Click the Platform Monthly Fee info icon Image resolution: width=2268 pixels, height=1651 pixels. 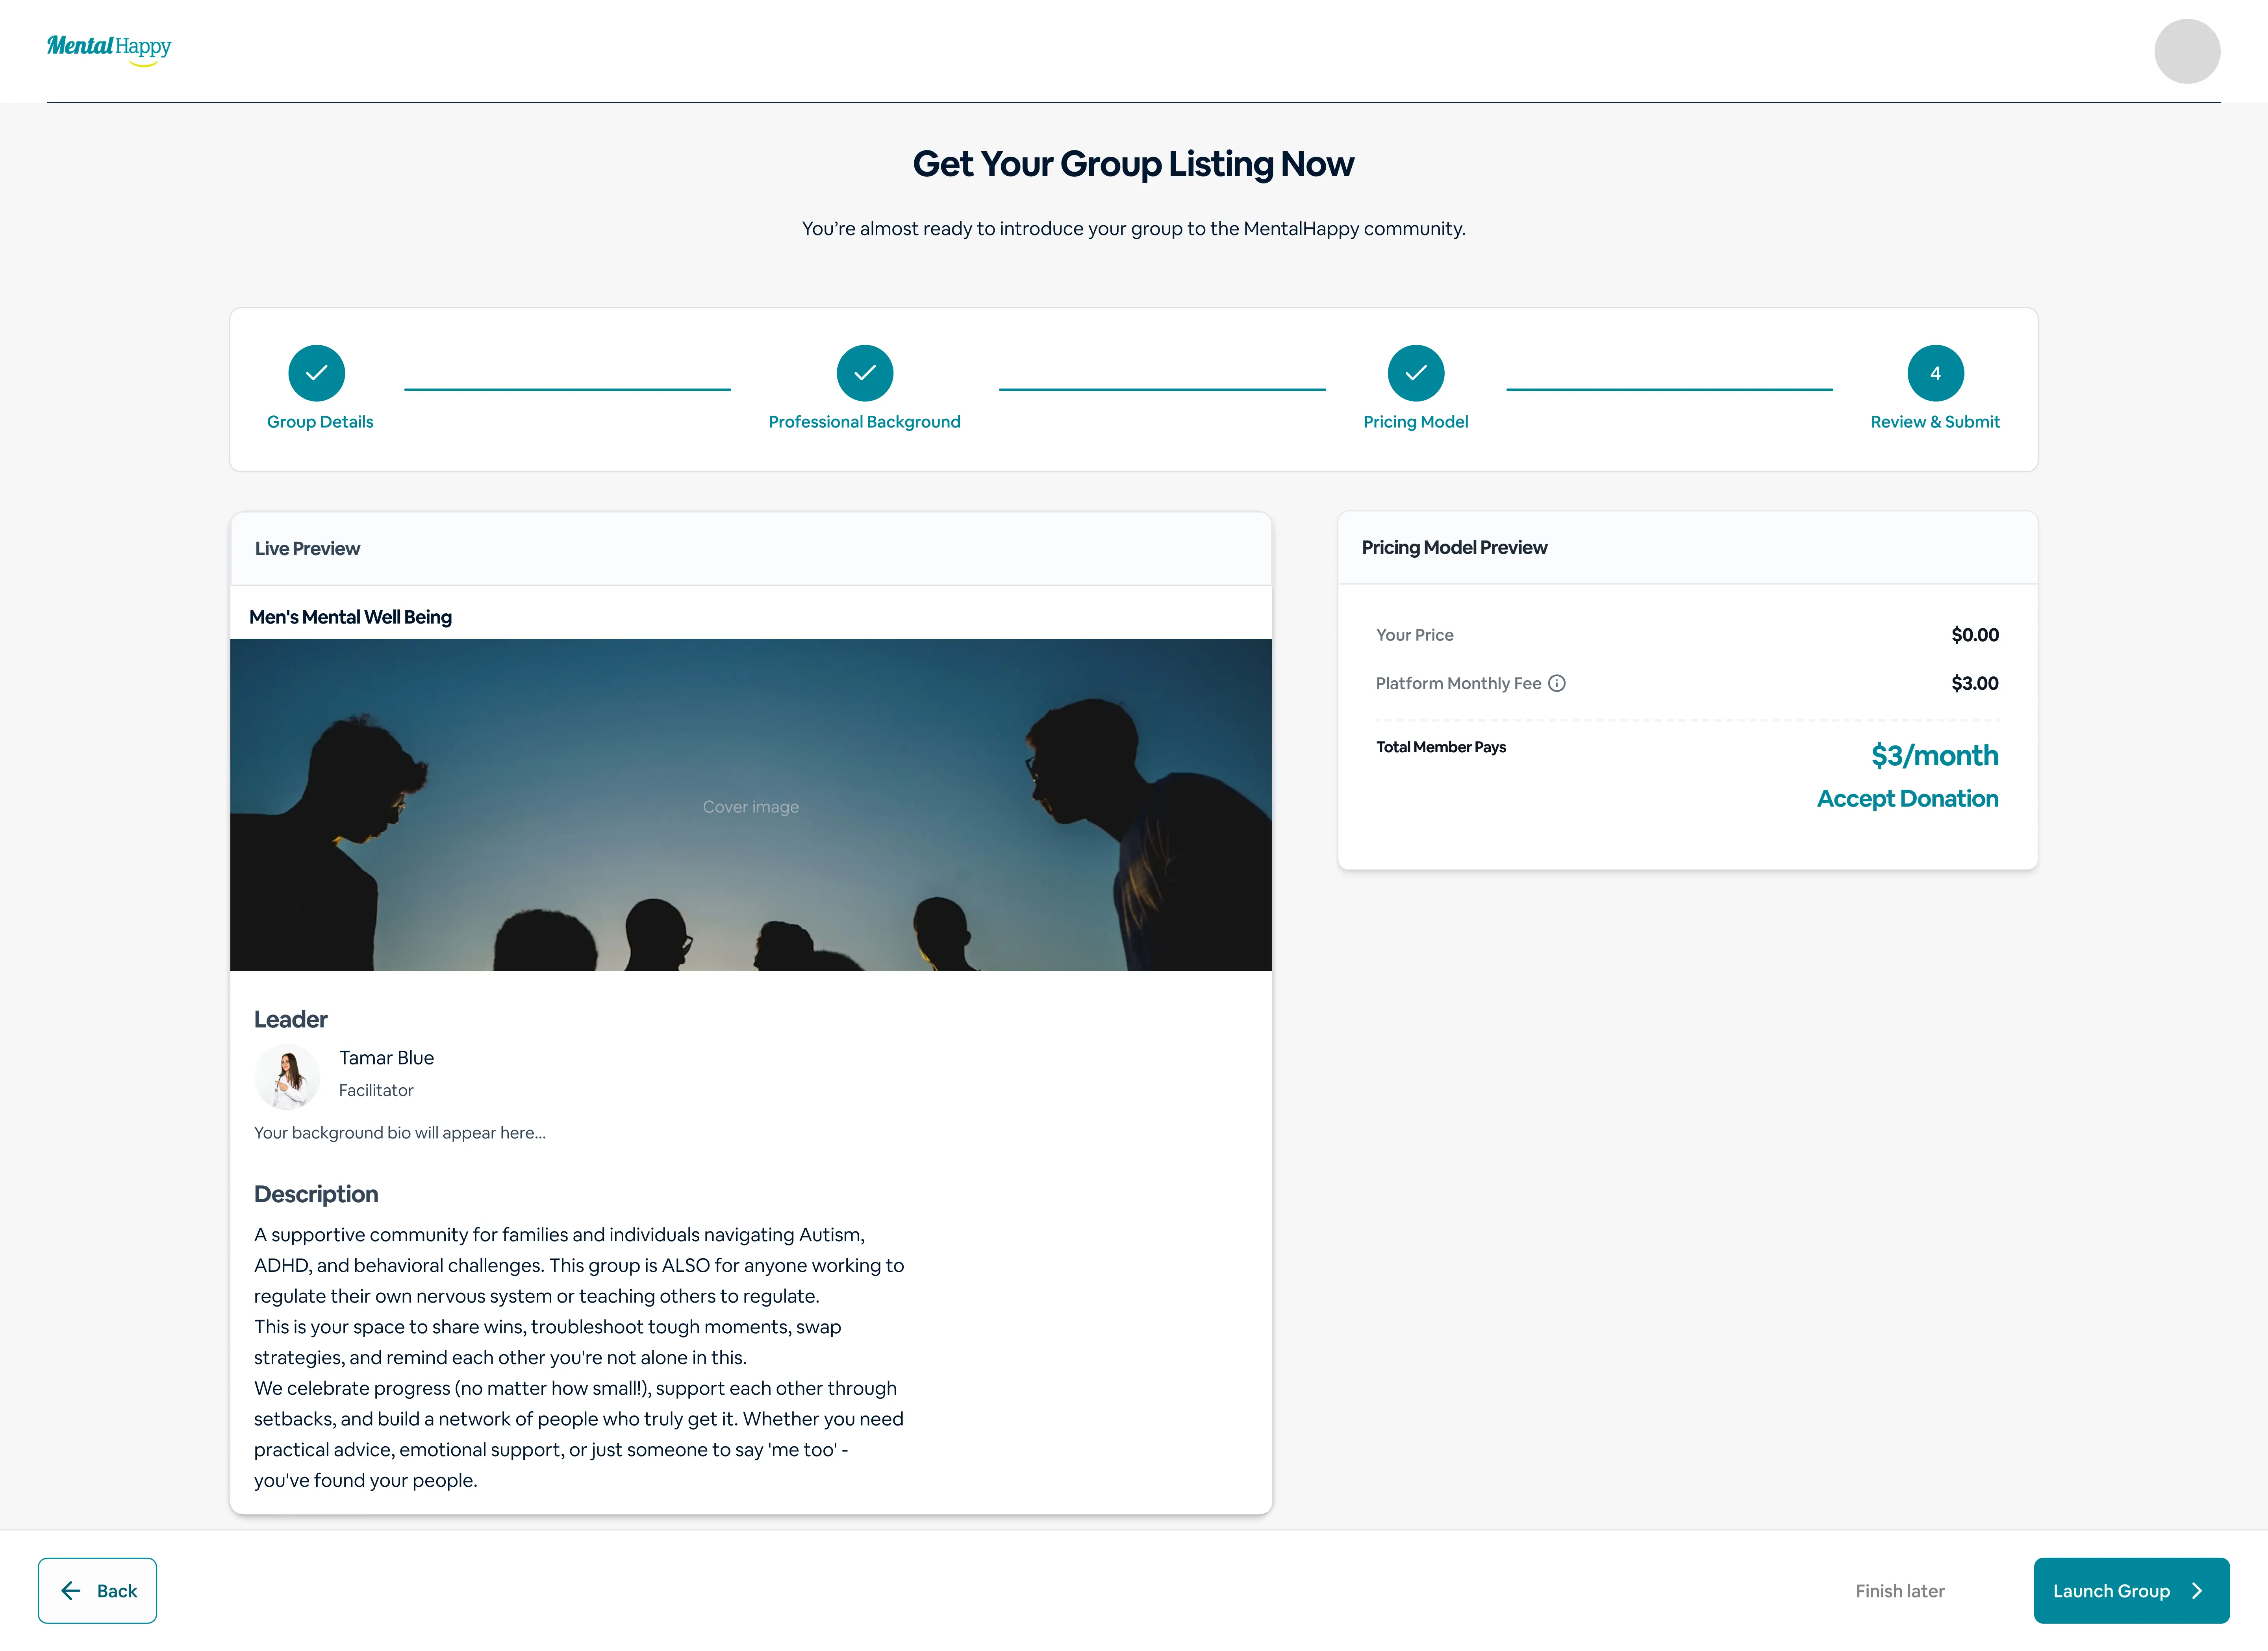1557,683
